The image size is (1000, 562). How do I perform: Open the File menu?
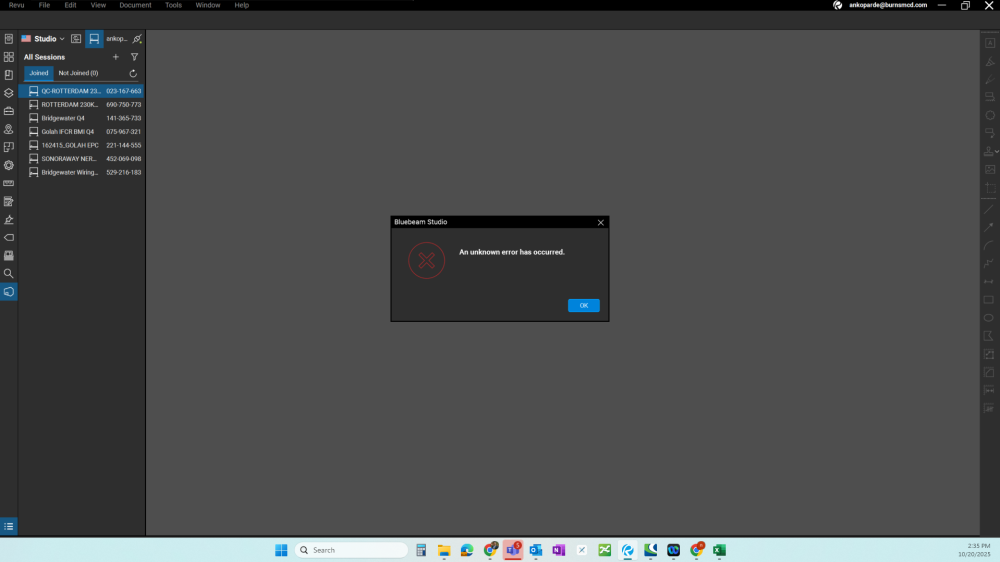point(44,5)
